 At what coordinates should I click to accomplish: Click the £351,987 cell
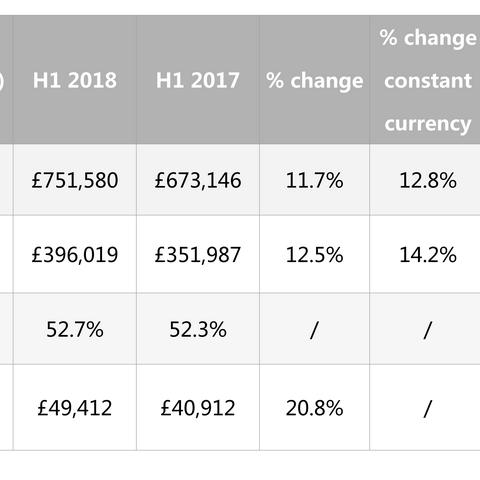(x=198, y=254)
